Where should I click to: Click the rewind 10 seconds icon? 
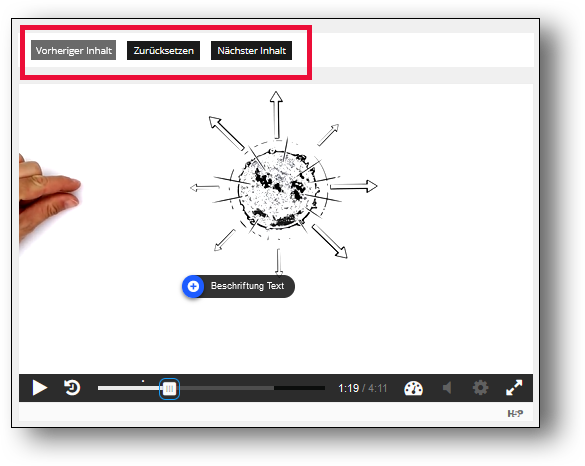click(72, 387)
